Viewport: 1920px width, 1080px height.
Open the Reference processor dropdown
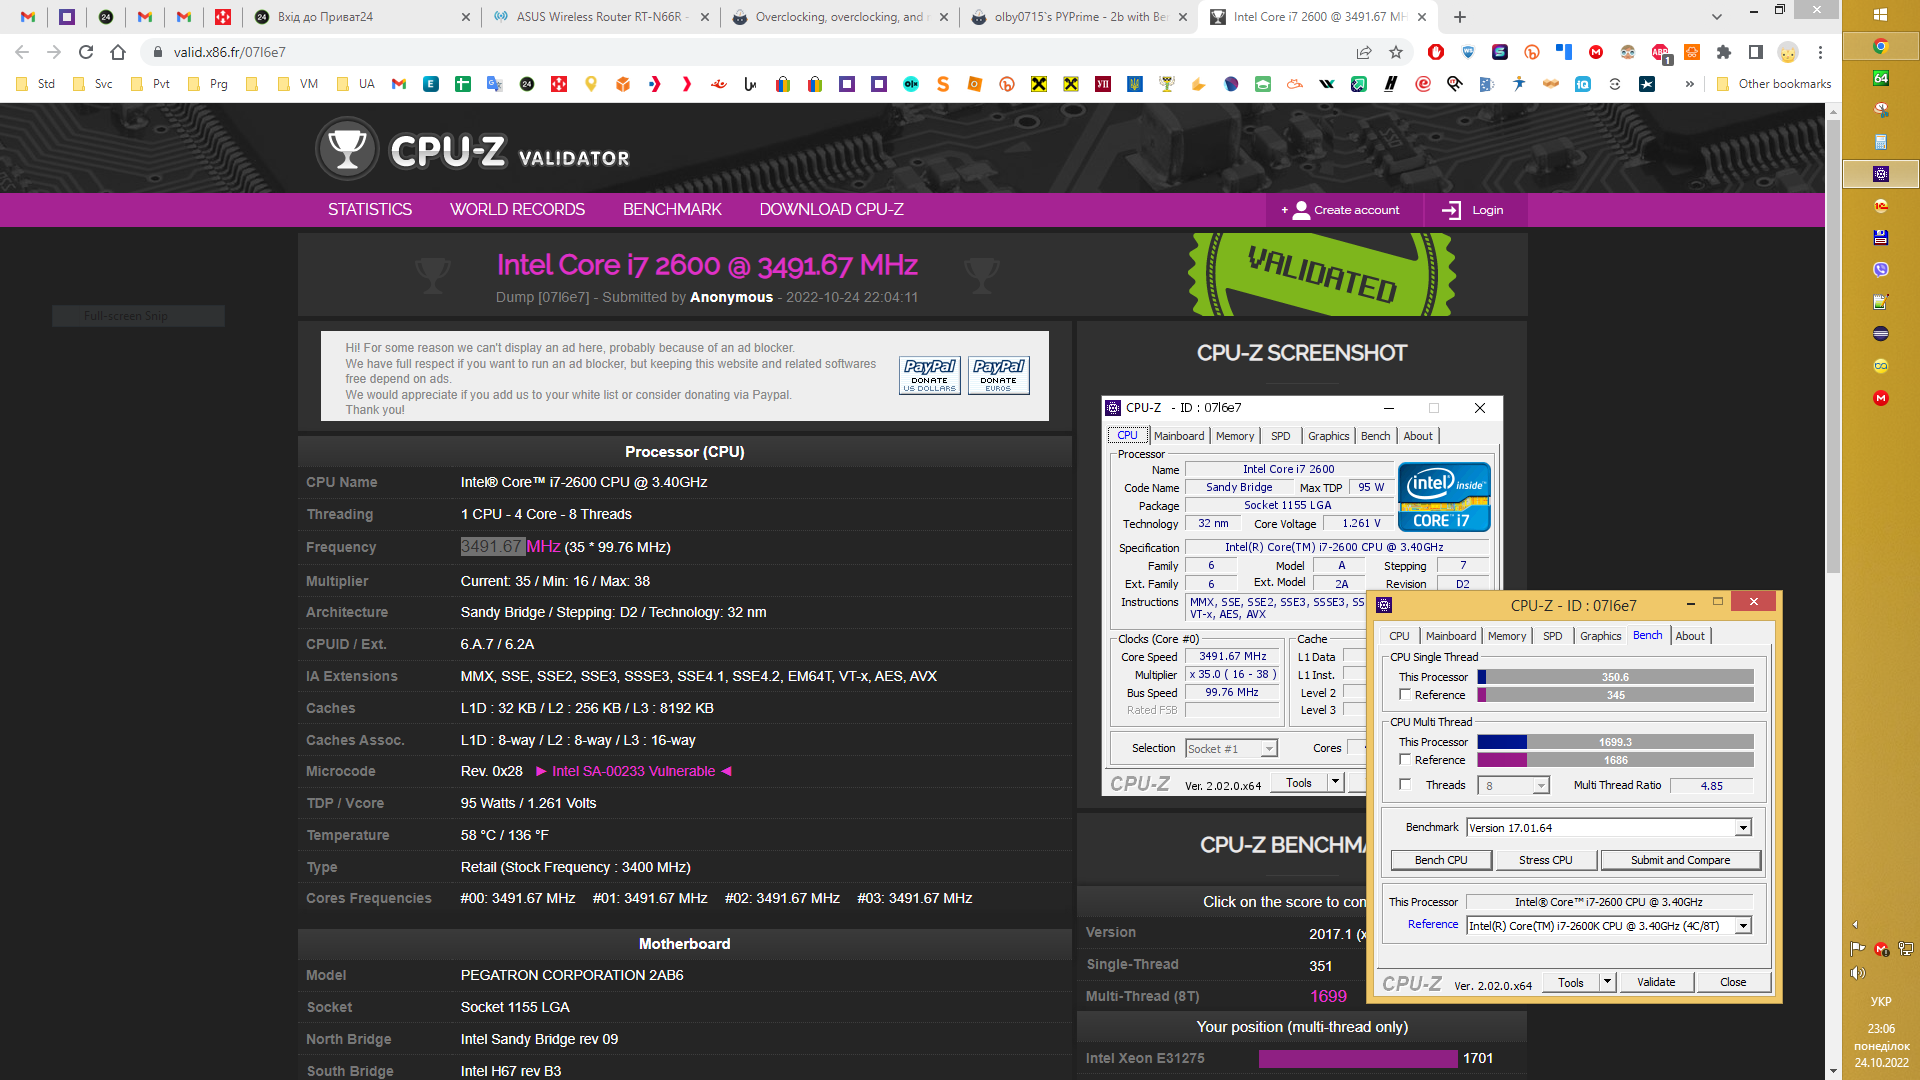click(1743, 926)
